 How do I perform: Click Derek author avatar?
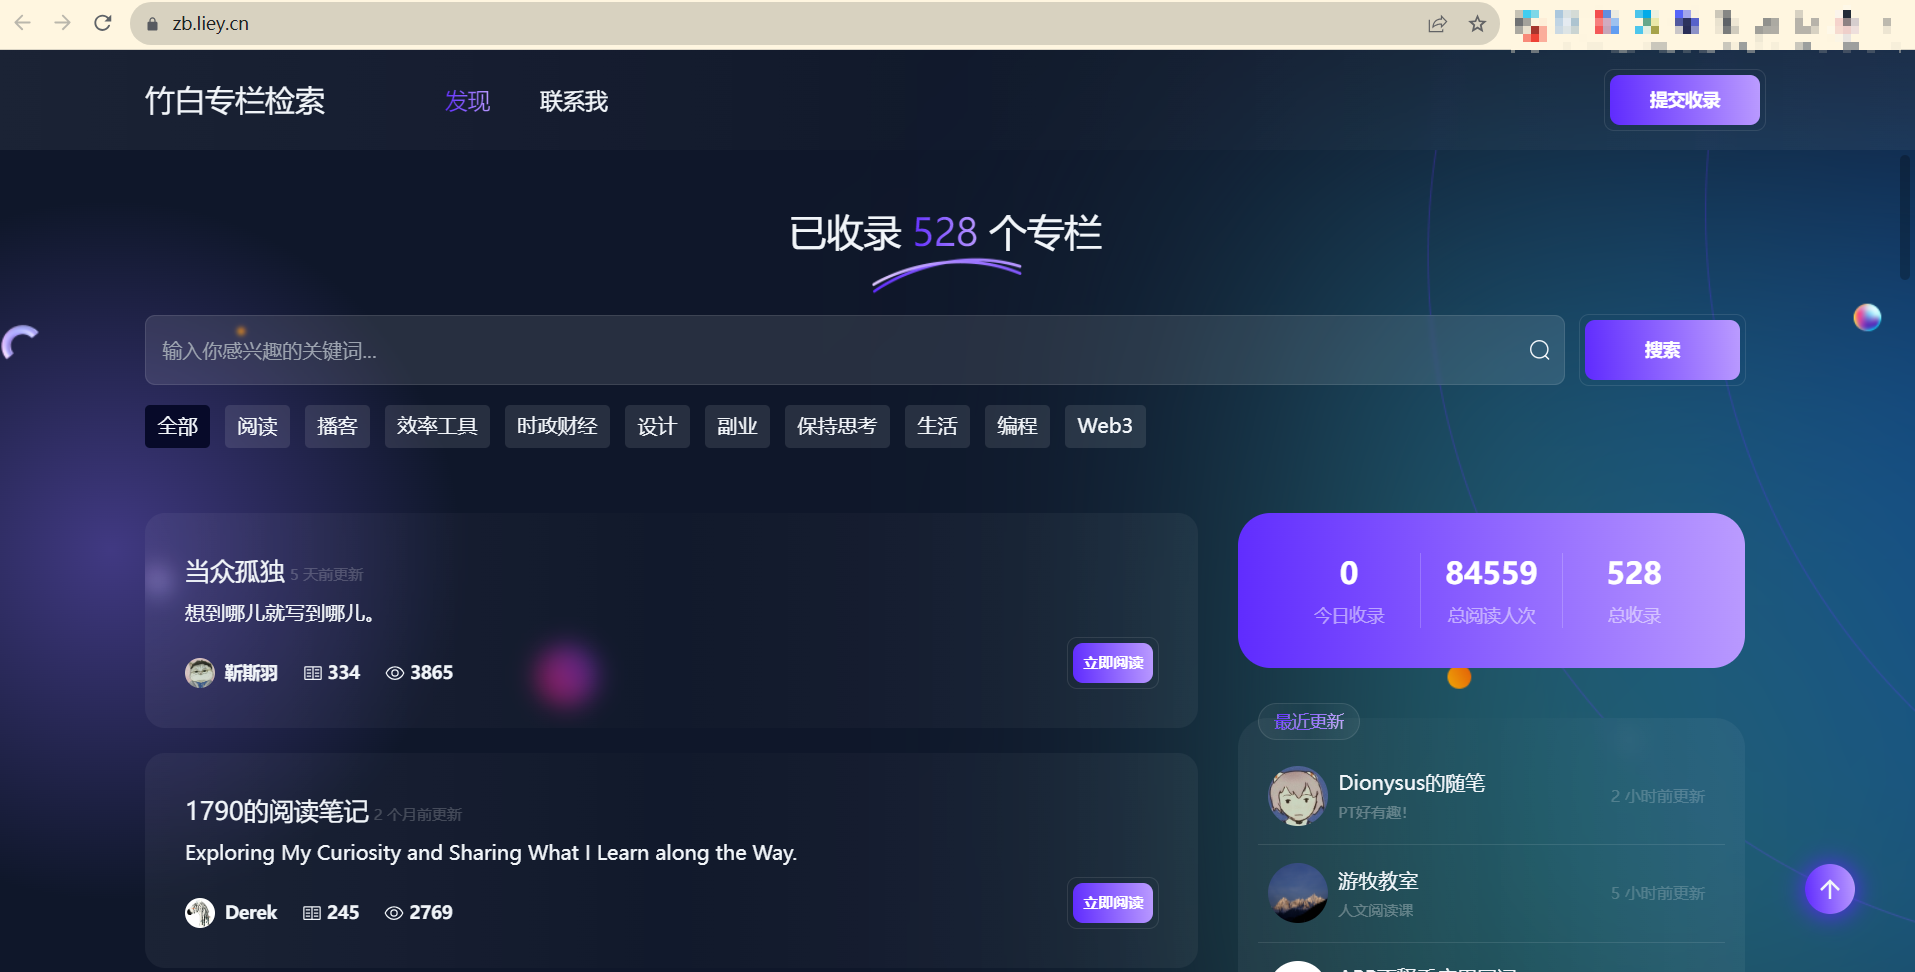200,913
